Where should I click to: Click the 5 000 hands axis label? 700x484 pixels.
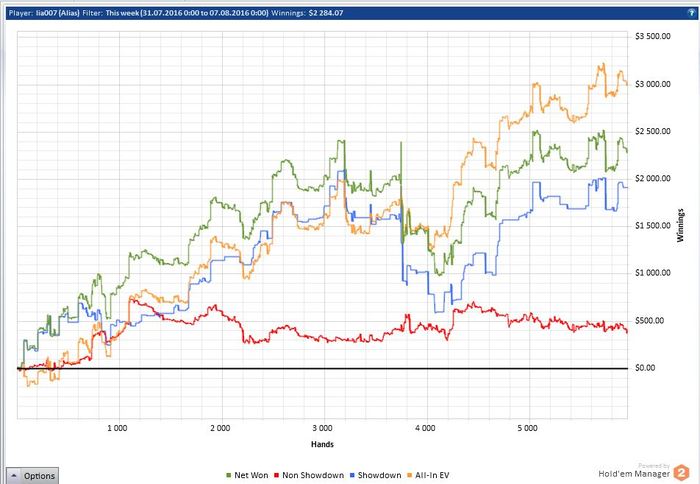528,428
